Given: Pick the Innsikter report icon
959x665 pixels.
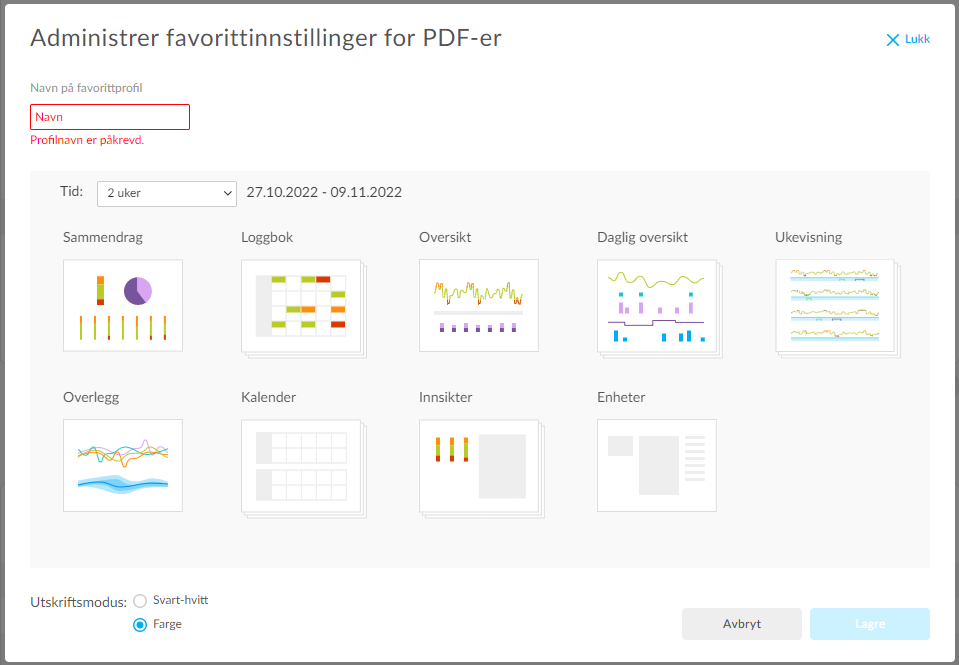Looking at the screenshot, I should click(x=479, y=465).
